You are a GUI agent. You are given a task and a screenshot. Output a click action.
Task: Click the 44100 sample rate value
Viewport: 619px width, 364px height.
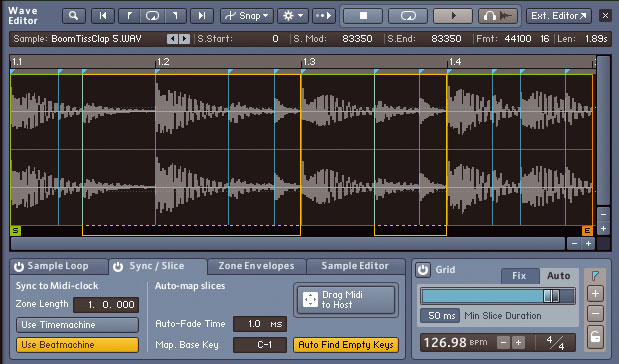518,39
